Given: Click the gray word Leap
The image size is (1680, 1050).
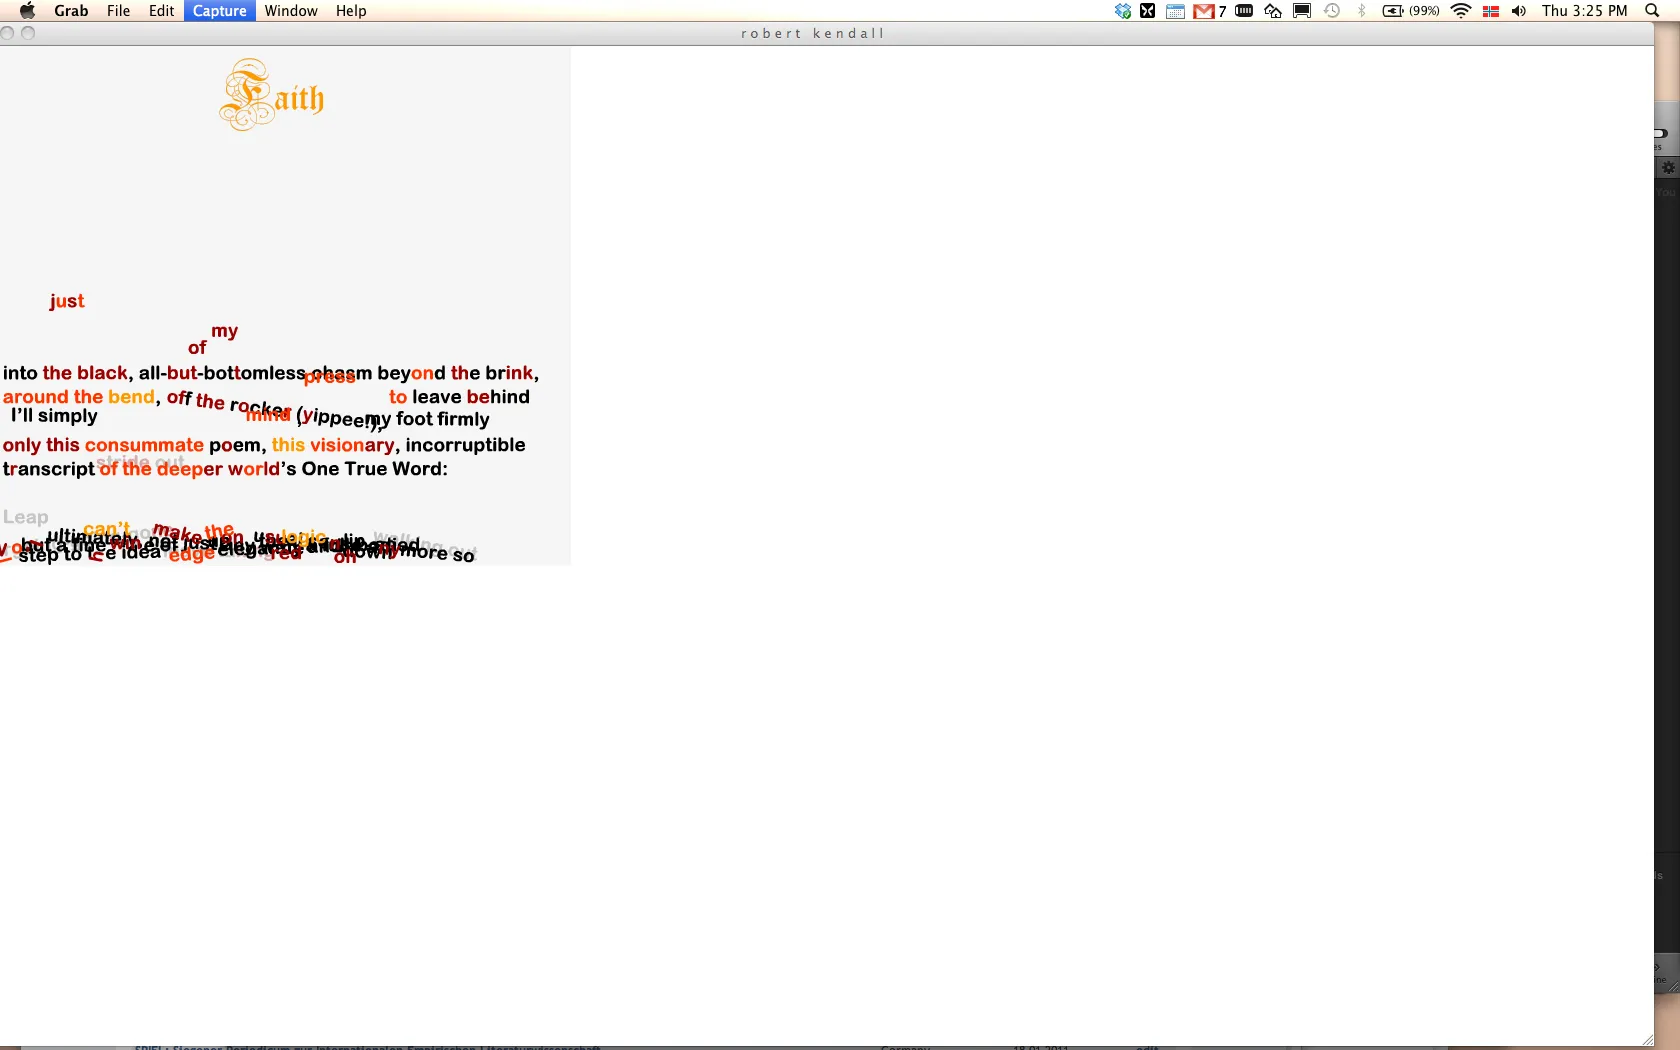Looking at the screenshot, I should (x=25, y=517).
